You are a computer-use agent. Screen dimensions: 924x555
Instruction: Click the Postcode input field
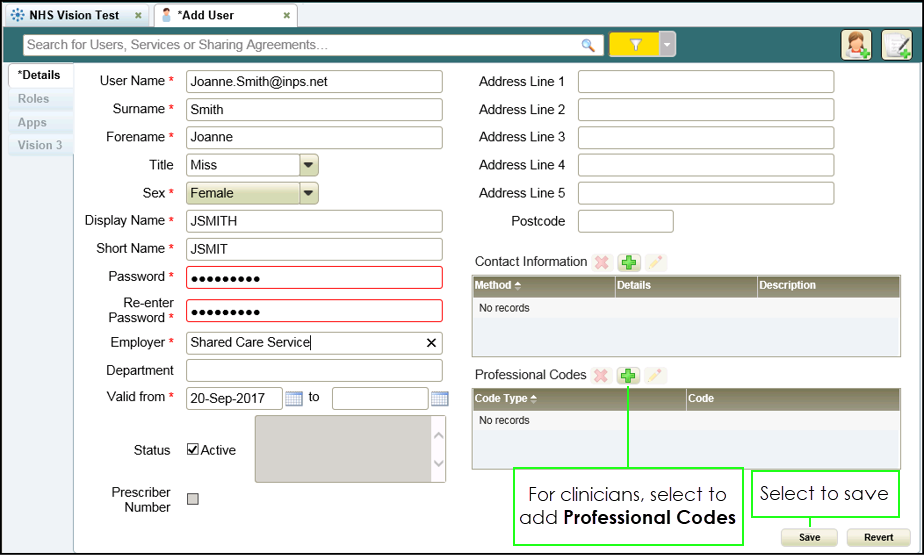click(625, 221)
